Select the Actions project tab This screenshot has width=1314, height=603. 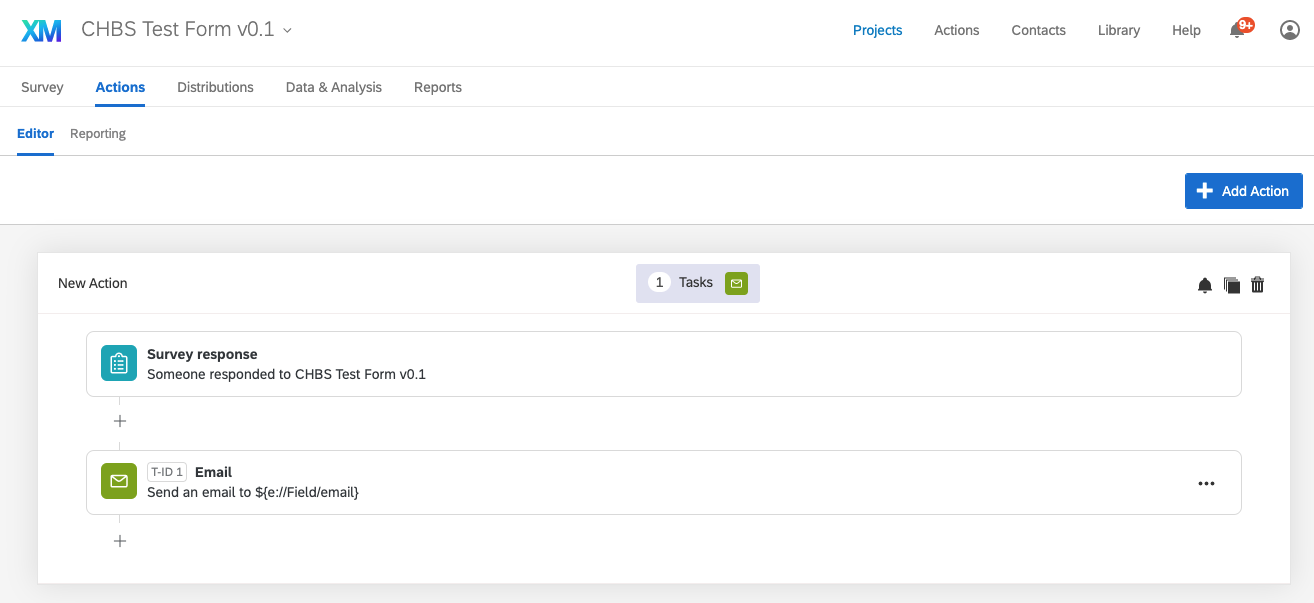(x=120, y=87)
